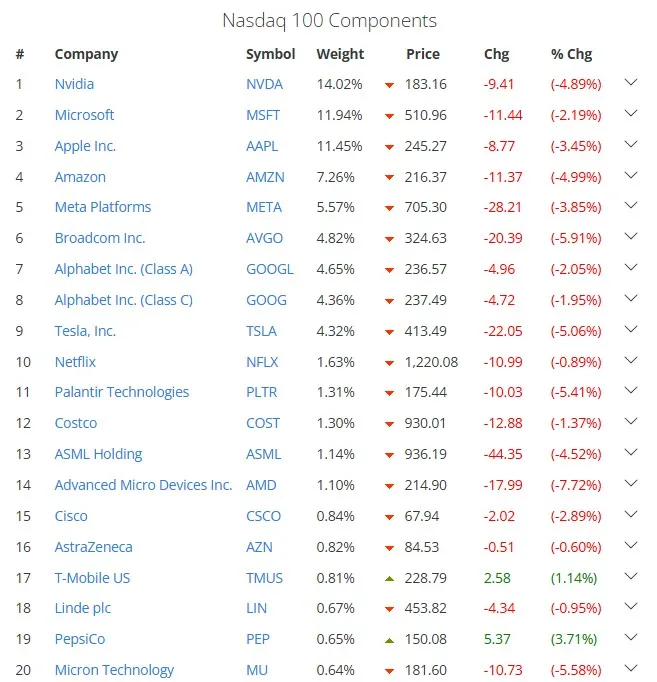Click the red down arrow for Costco
The height and width of the screenshot is (682, 657).
pos(389,424)
